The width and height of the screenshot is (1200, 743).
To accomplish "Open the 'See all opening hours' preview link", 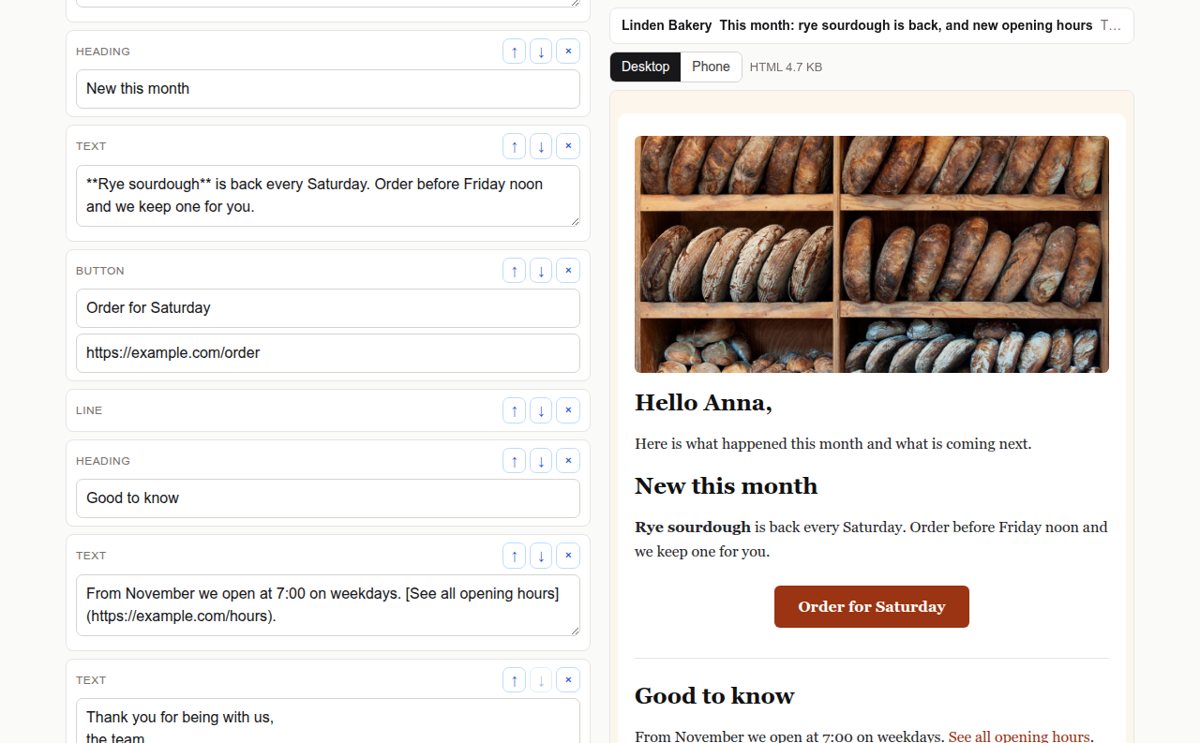I will coord(1019,737).
